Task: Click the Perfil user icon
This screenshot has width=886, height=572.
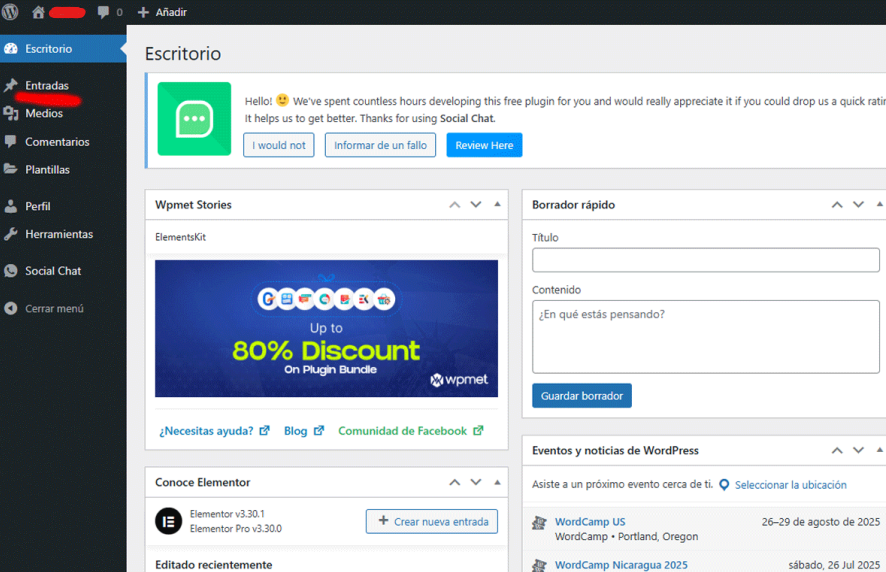Action: point(11,206)
